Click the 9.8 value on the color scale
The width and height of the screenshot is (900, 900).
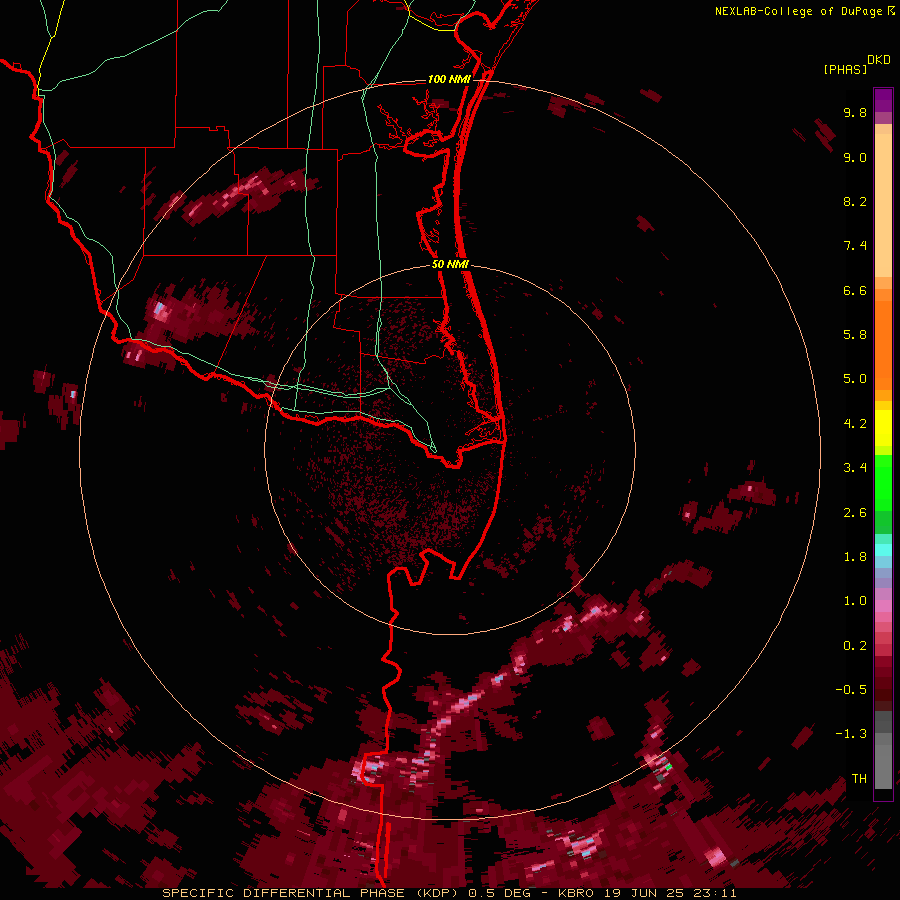pos(855,112)
